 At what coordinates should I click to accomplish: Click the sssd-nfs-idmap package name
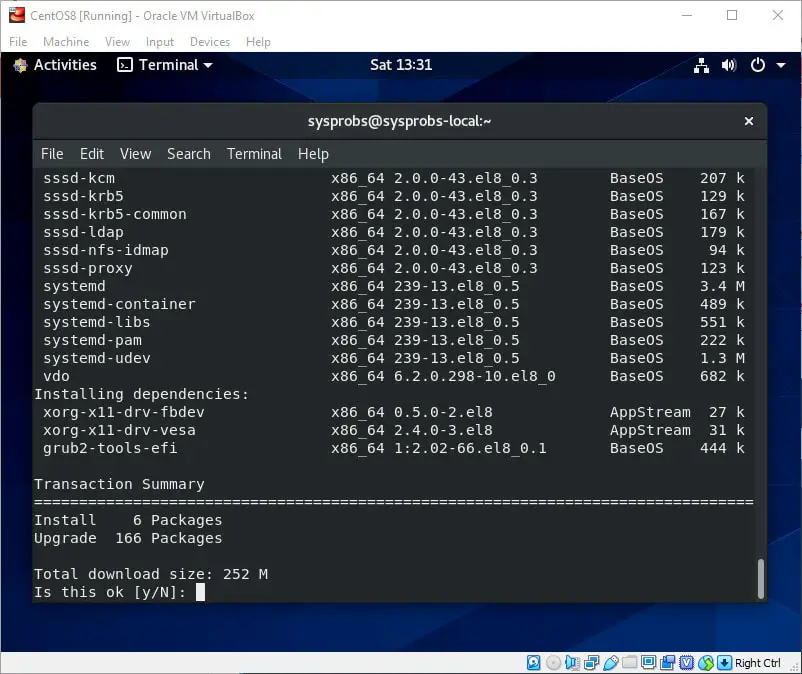[x=106, y=250]
